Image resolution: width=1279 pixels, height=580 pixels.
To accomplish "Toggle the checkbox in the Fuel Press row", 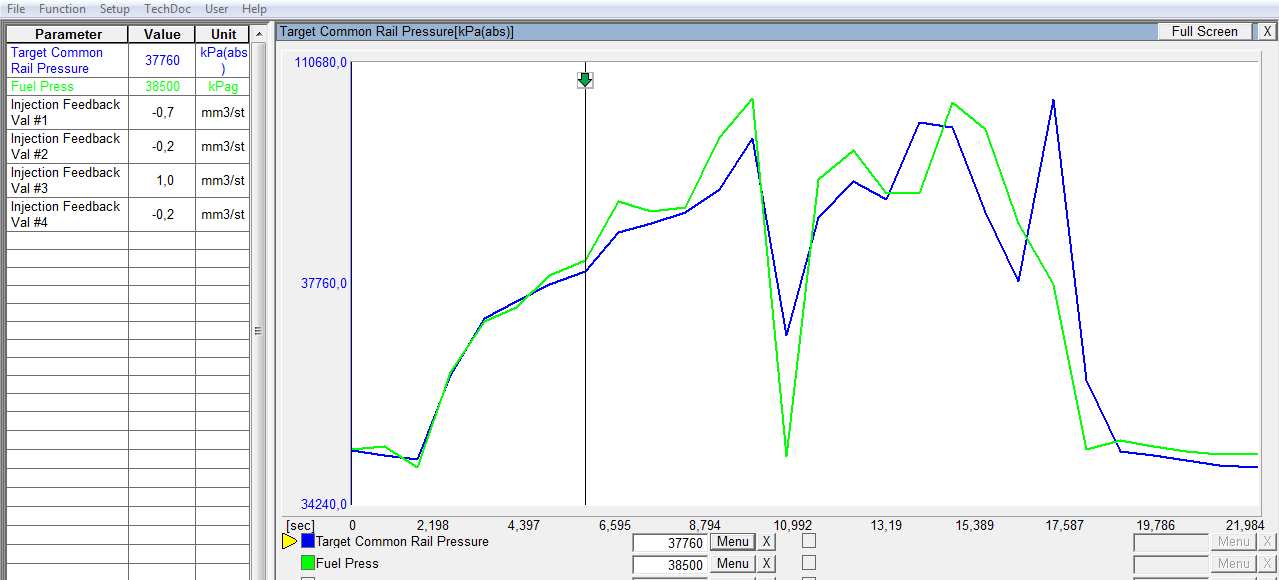I will pos(809,563).
